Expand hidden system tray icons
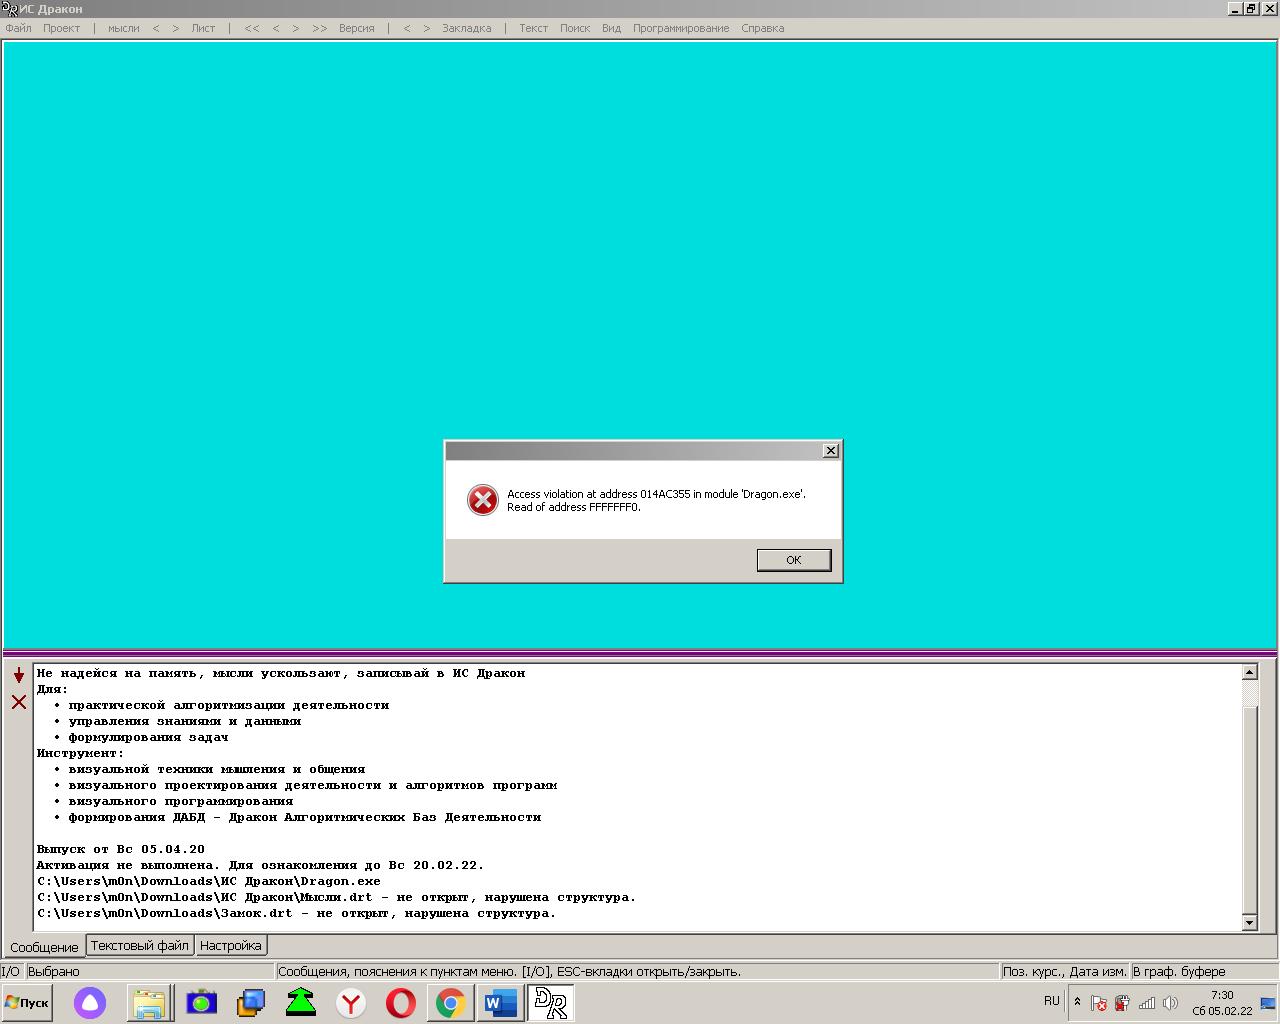The height and width of the screenshot is (1024, 1280). click(1077, 1002)
